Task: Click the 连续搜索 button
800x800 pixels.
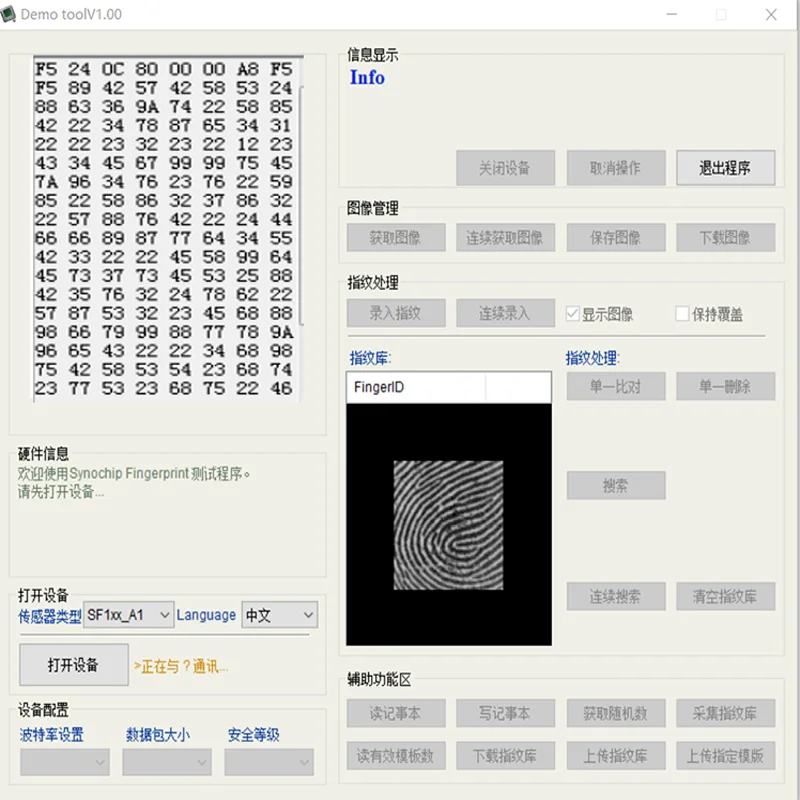Action: (616, 596)
